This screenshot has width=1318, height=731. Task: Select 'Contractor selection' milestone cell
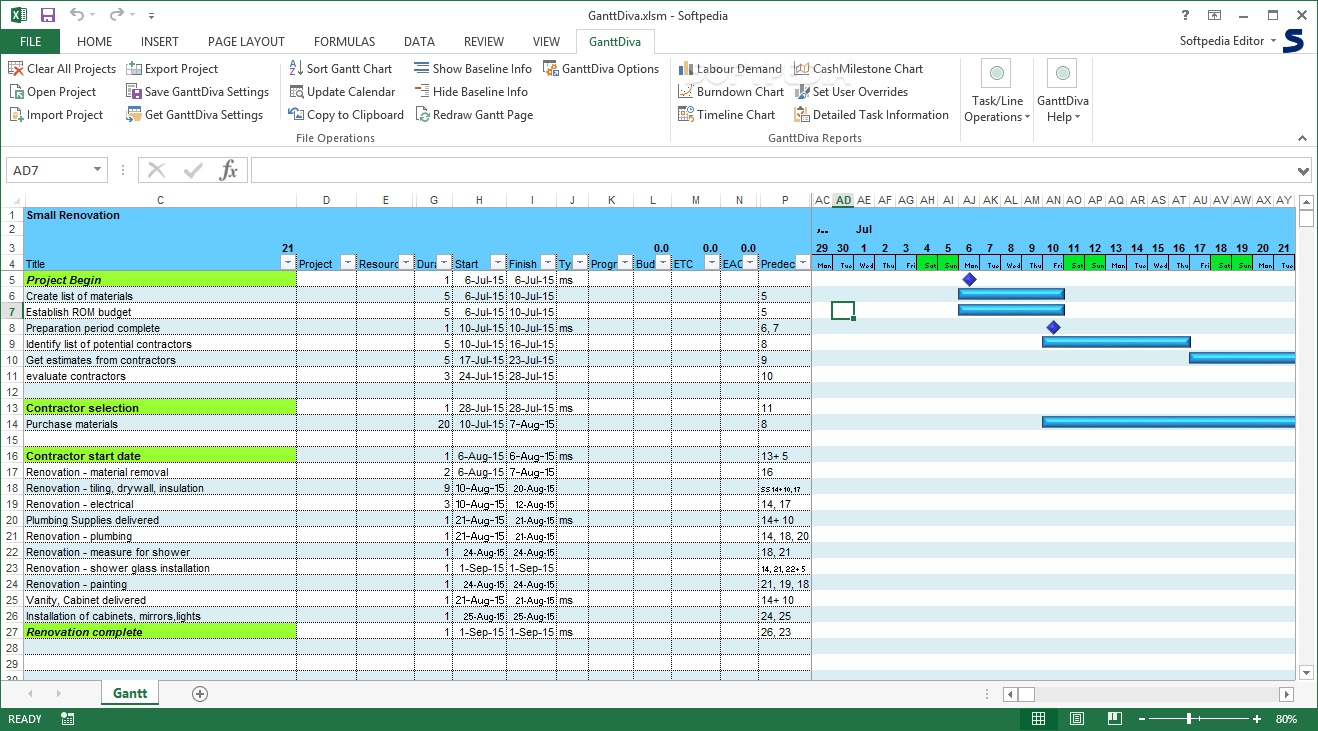click(160, 408)
